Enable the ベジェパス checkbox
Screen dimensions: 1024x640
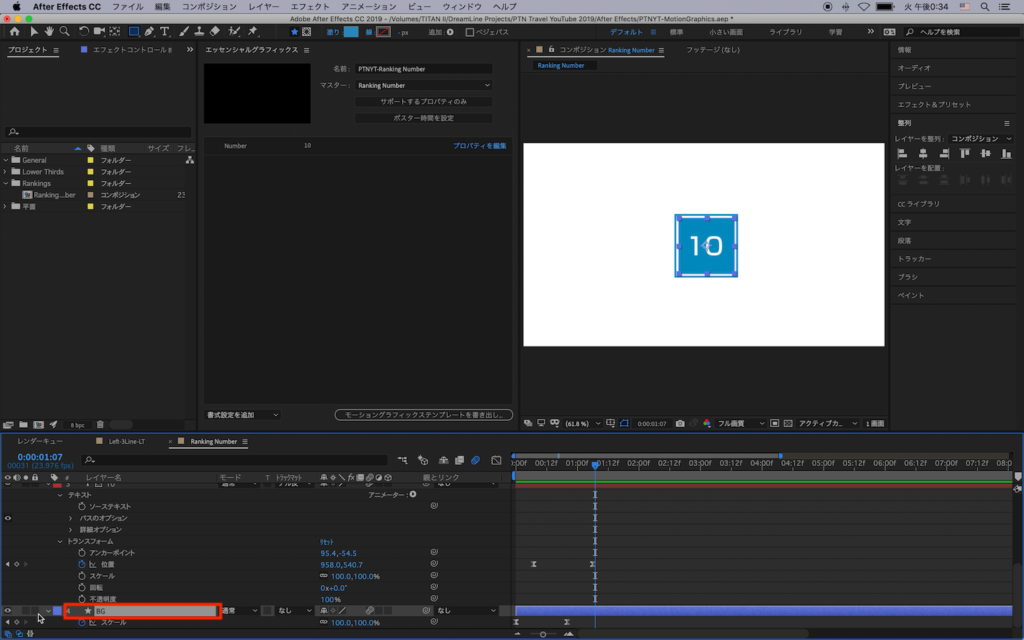tap(470, 32)
